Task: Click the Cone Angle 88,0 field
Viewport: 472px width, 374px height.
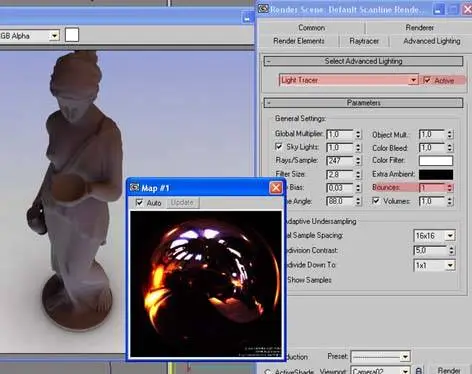Action: point(340,201)
